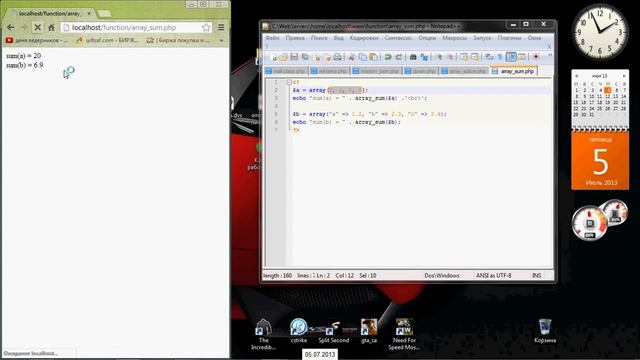Start macro recording with red dot icon
Image resolution: width=640 pixels, height=360 pixels.
536,57
